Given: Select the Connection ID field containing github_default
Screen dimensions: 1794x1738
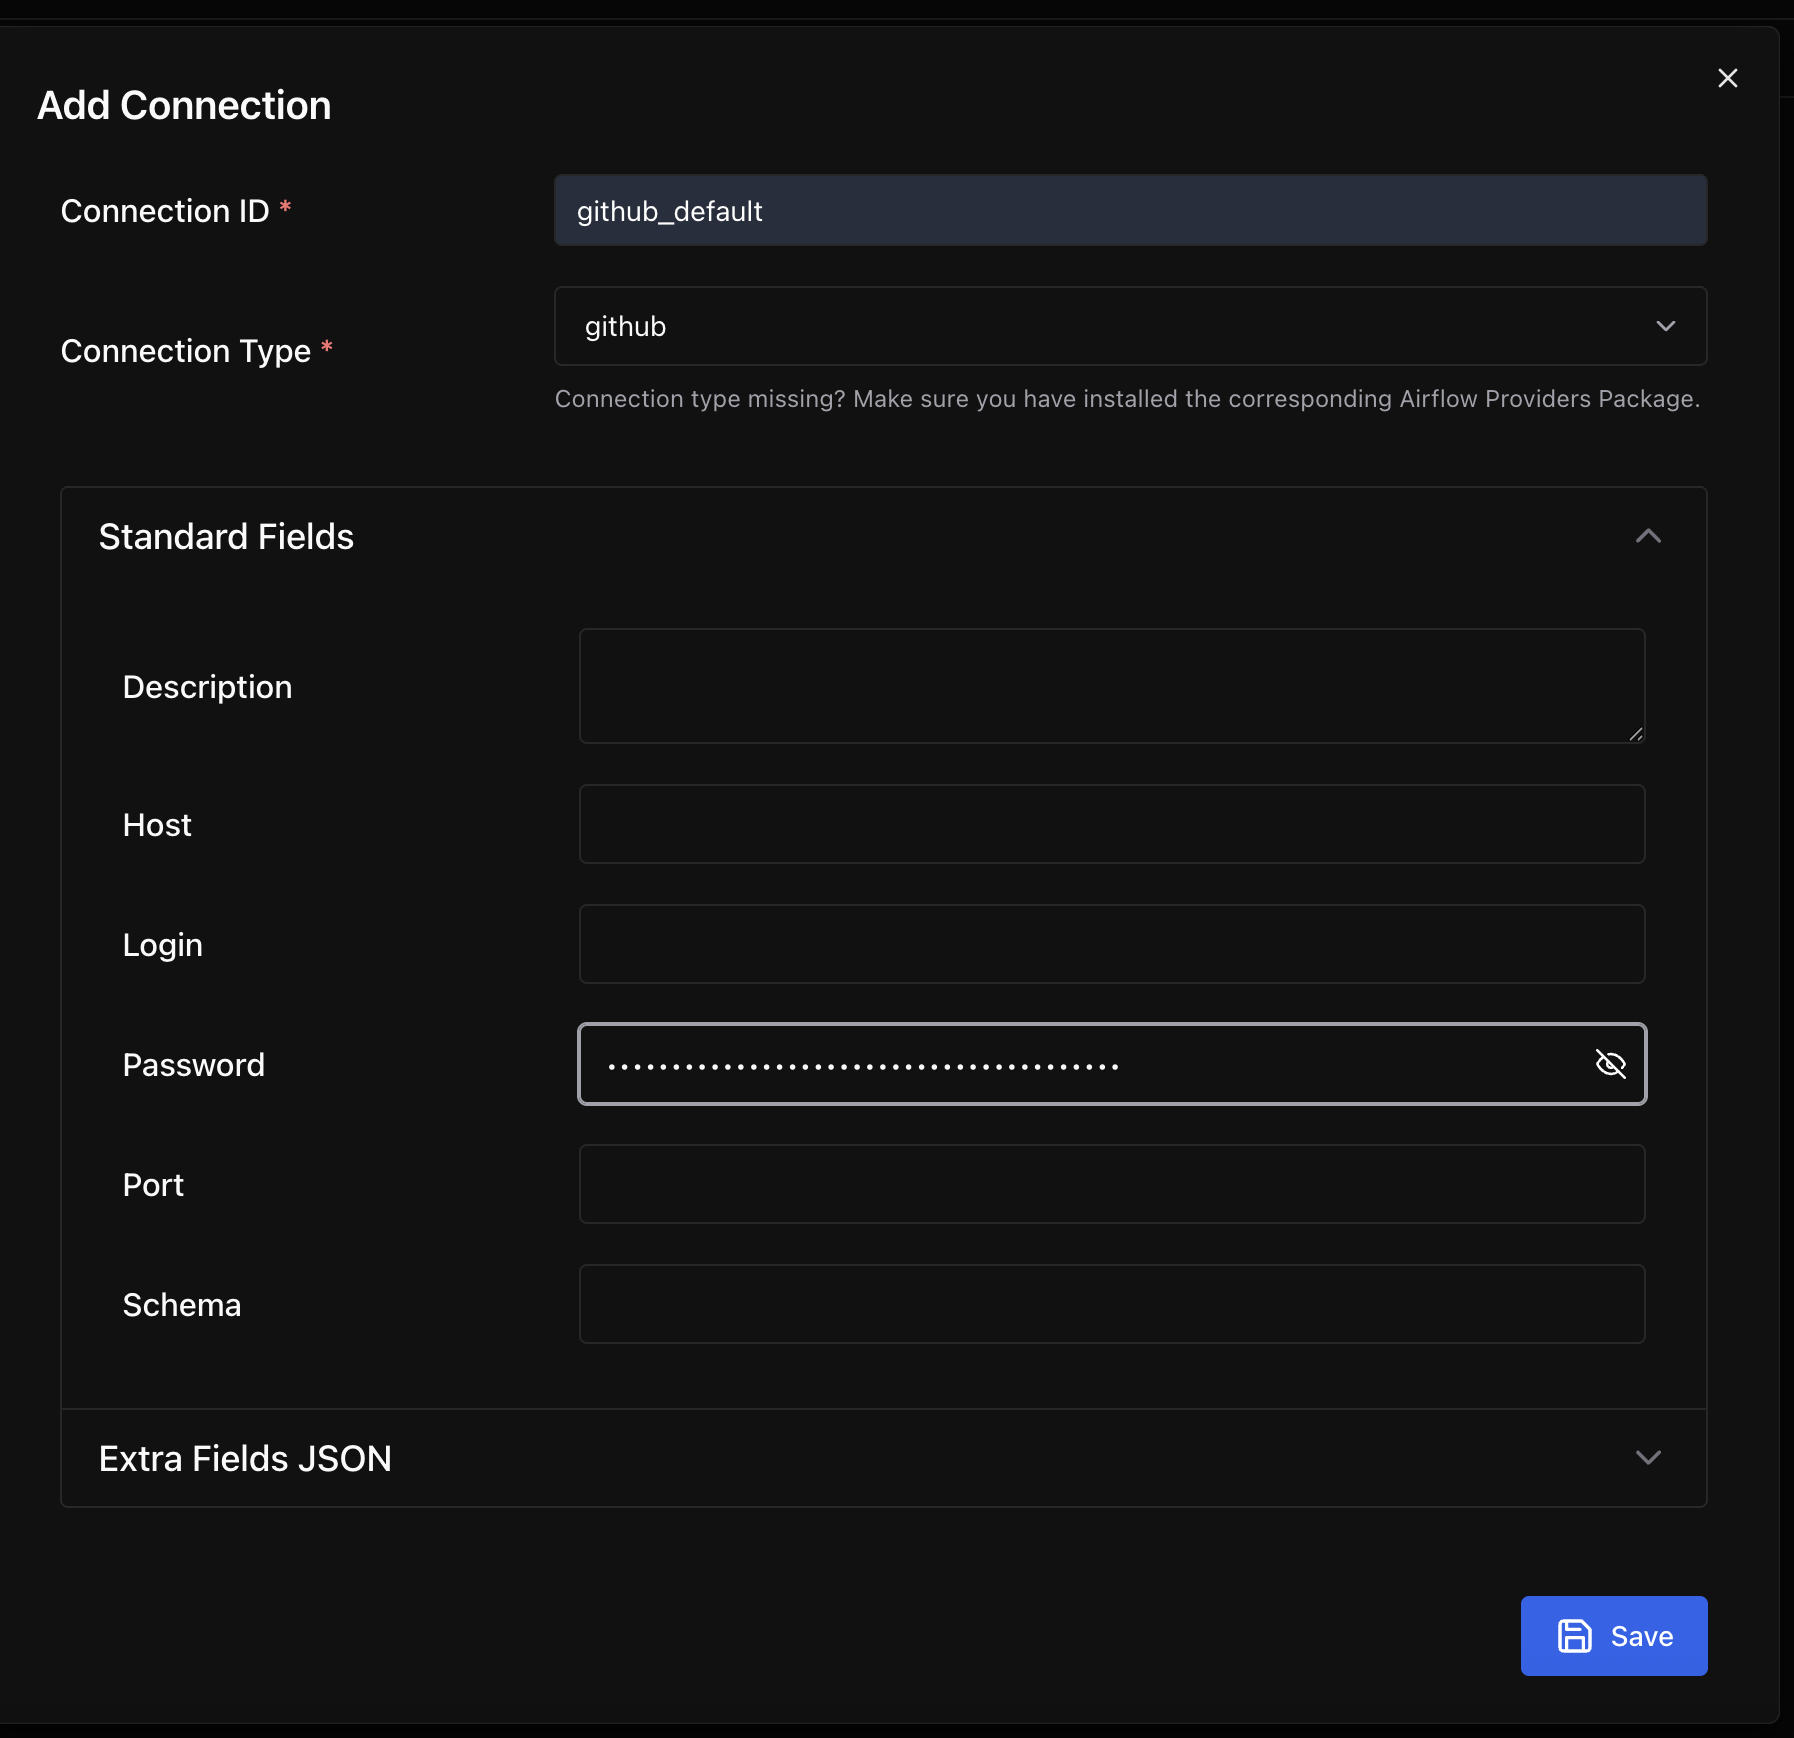Looking at the screenshot, I should [1130, 210].
